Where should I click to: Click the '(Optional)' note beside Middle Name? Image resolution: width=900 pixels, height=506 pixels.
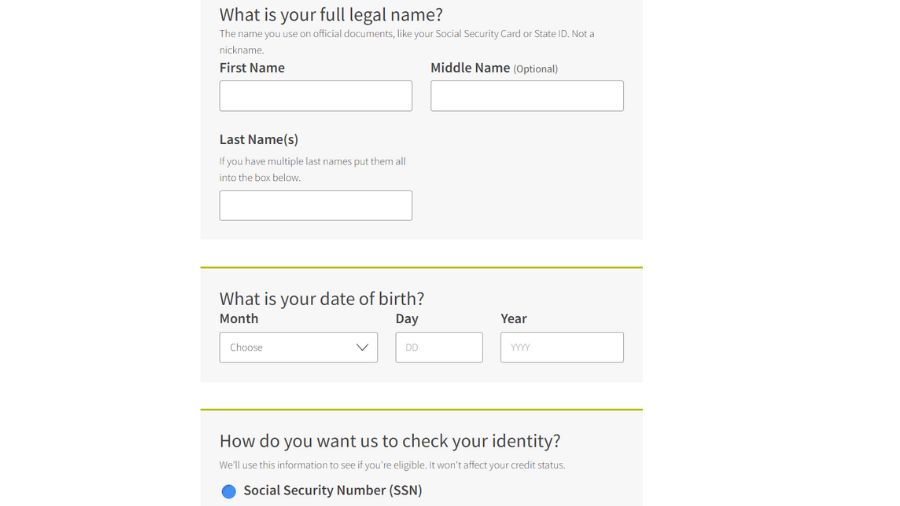(536, 69)
